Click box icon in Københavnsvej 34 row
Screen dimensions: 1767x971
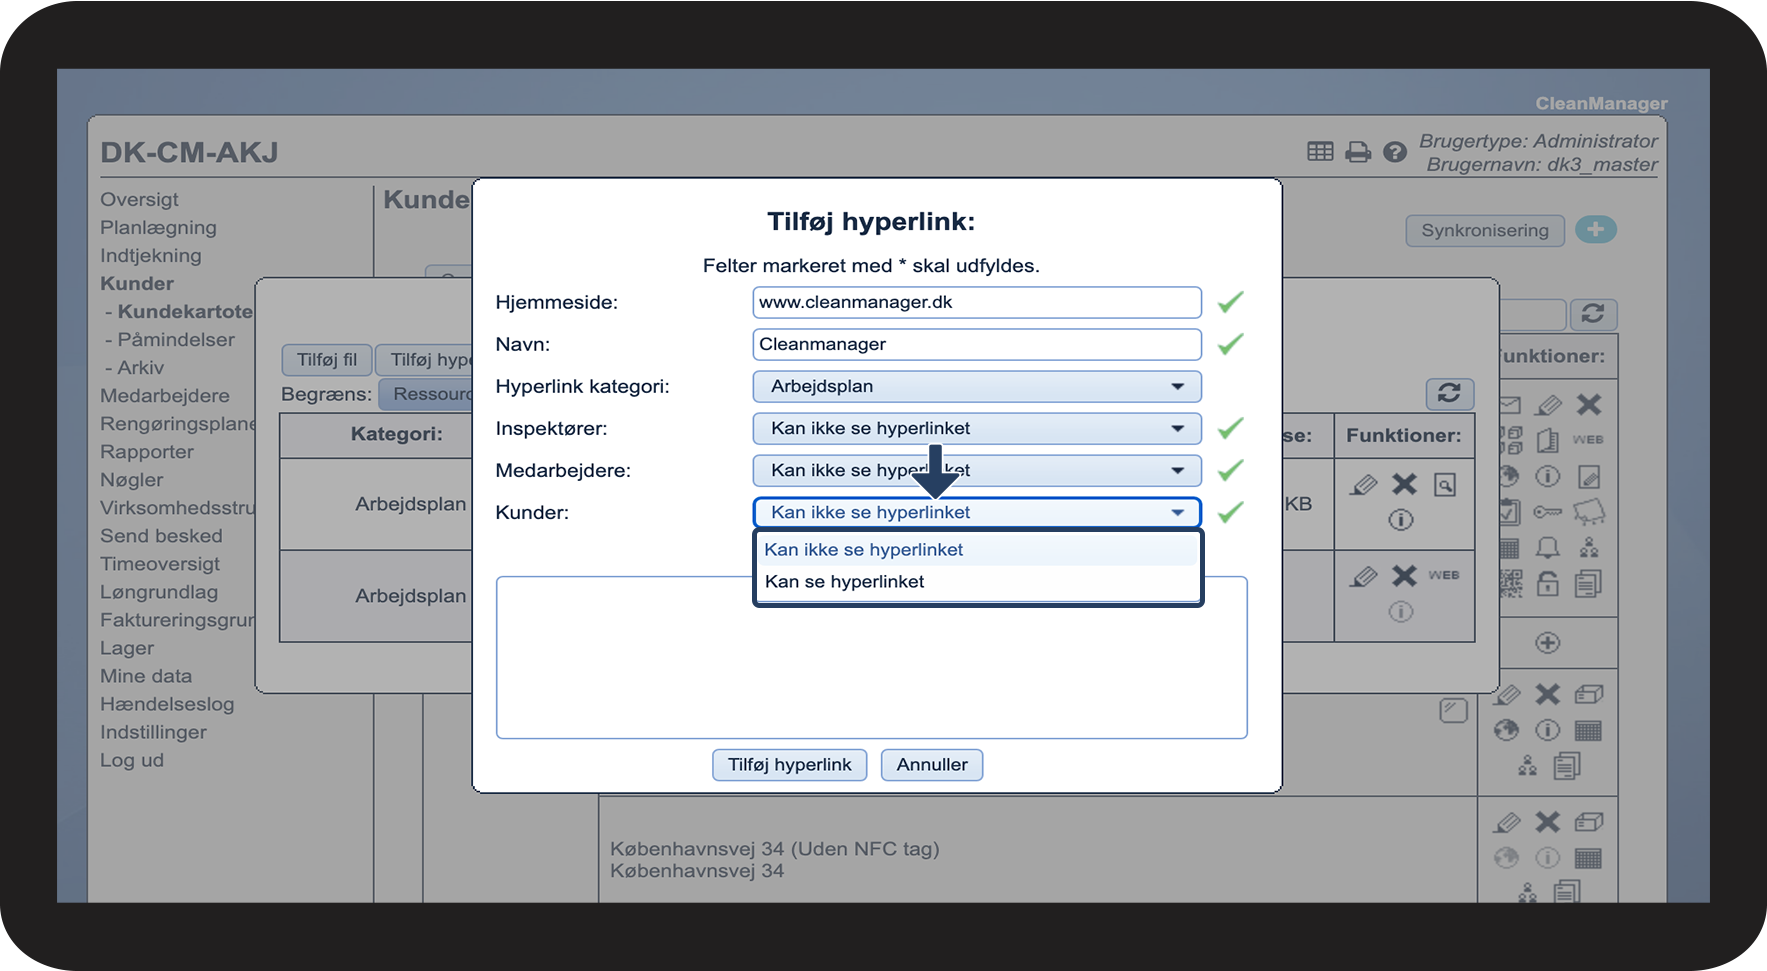1589,822
